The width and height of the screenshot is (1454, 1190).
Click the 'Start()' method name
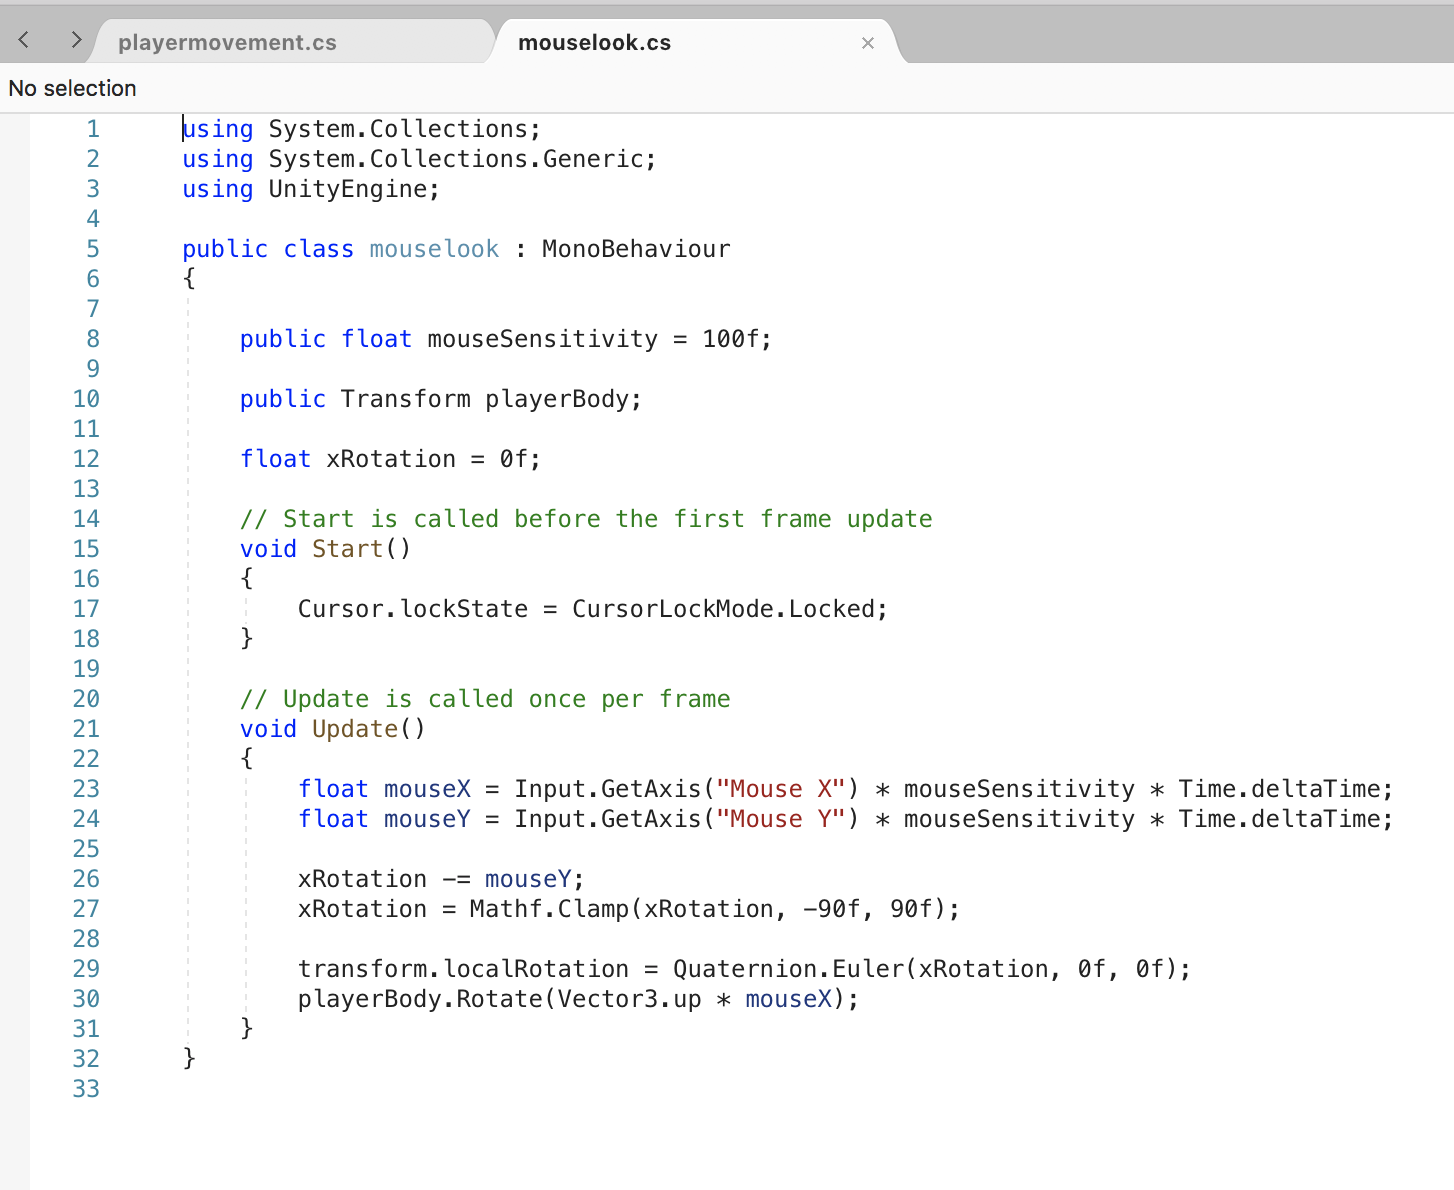pos(361,549)
